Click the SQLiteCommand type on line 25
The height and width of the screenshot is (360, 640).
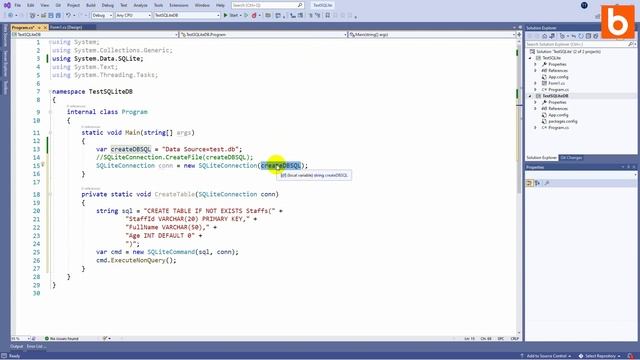click(171, 252)
